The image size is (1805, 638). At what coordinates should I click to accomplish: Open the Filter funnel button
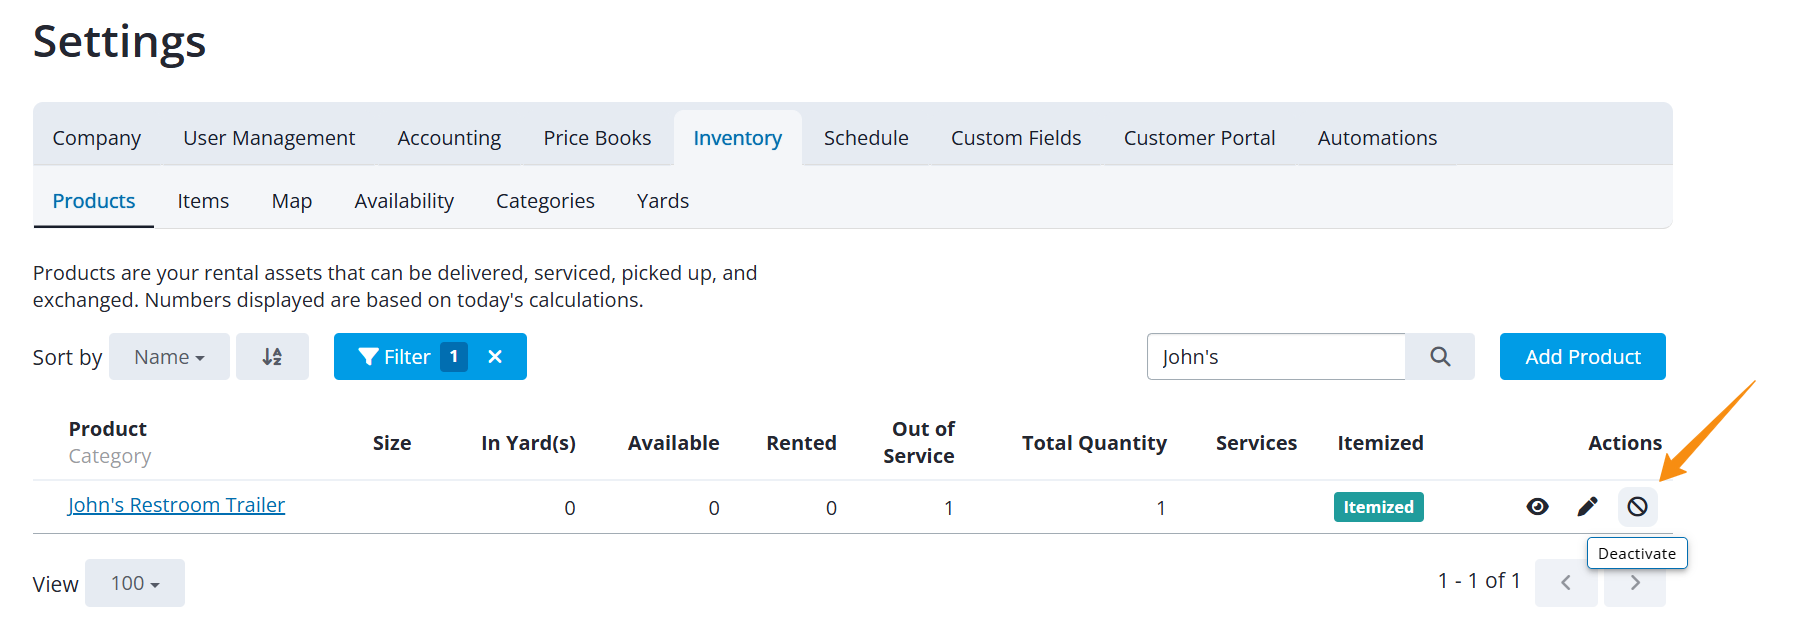pyautogui.click(x=395, y=357)
